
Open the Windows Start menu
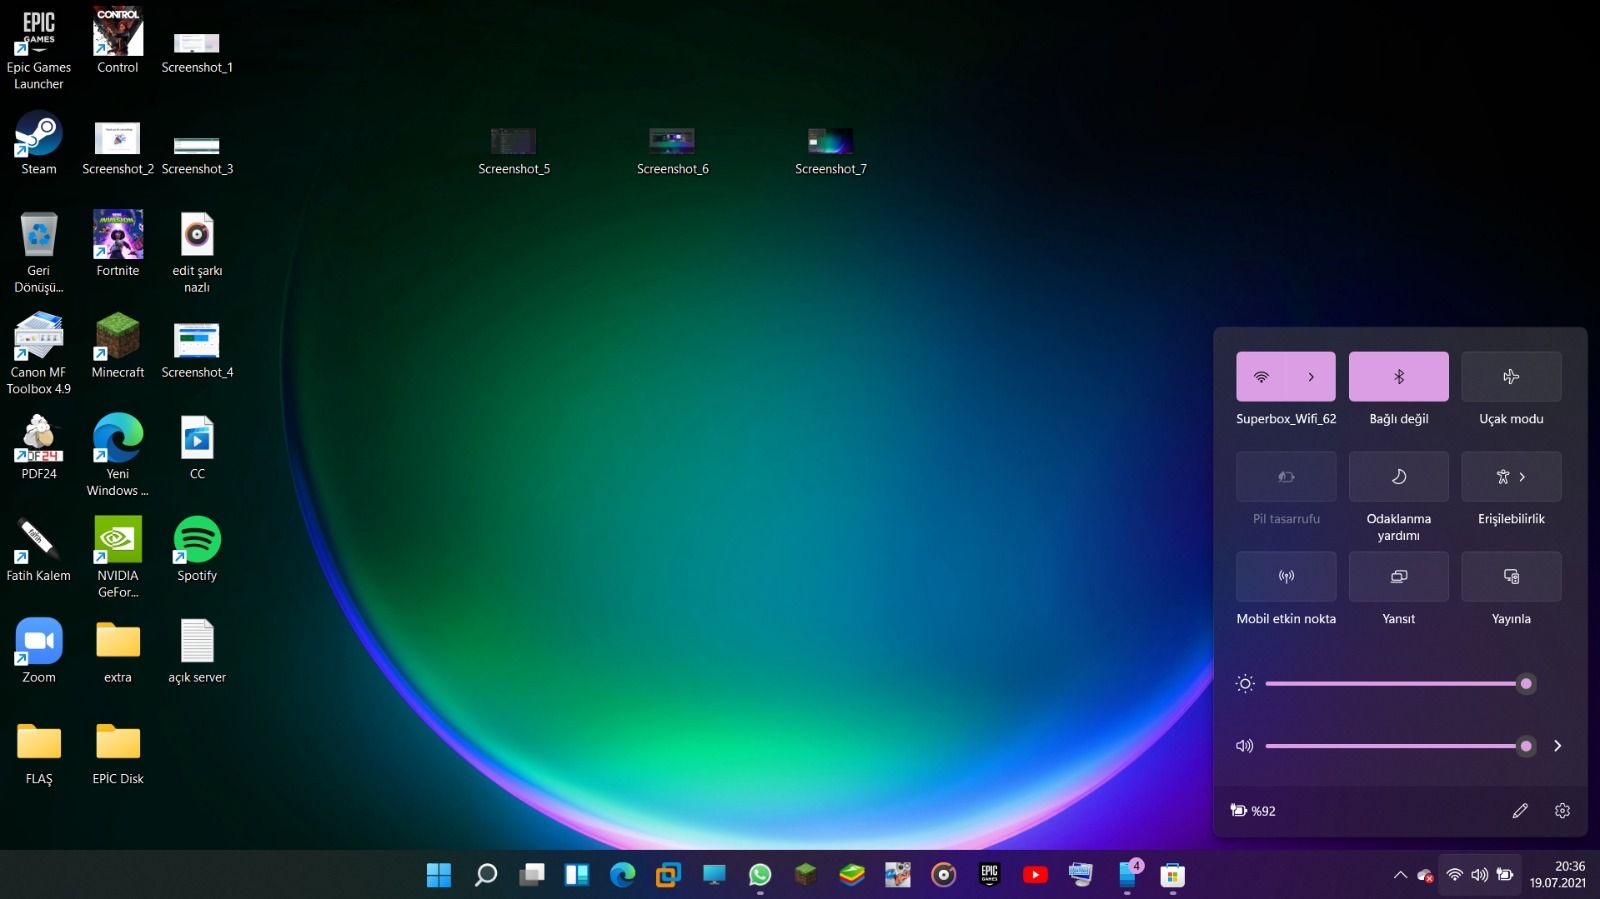(x=439, y=875)
